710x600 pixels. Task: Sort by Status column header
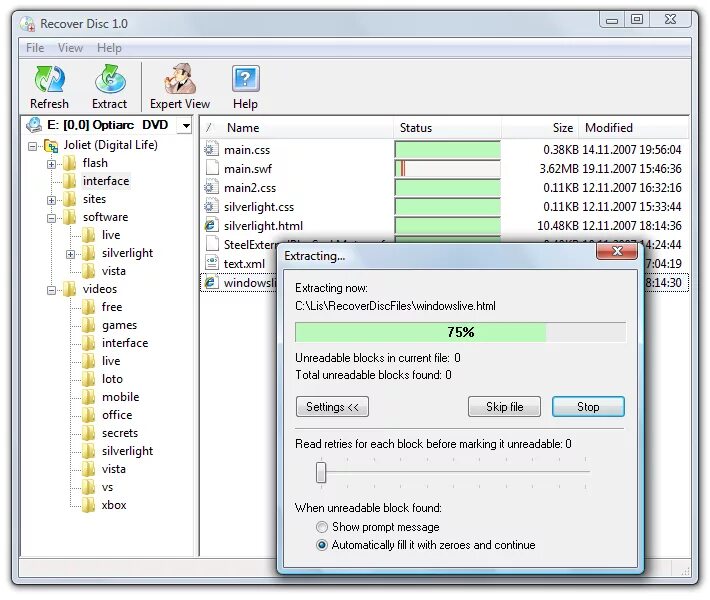point(447,128)
